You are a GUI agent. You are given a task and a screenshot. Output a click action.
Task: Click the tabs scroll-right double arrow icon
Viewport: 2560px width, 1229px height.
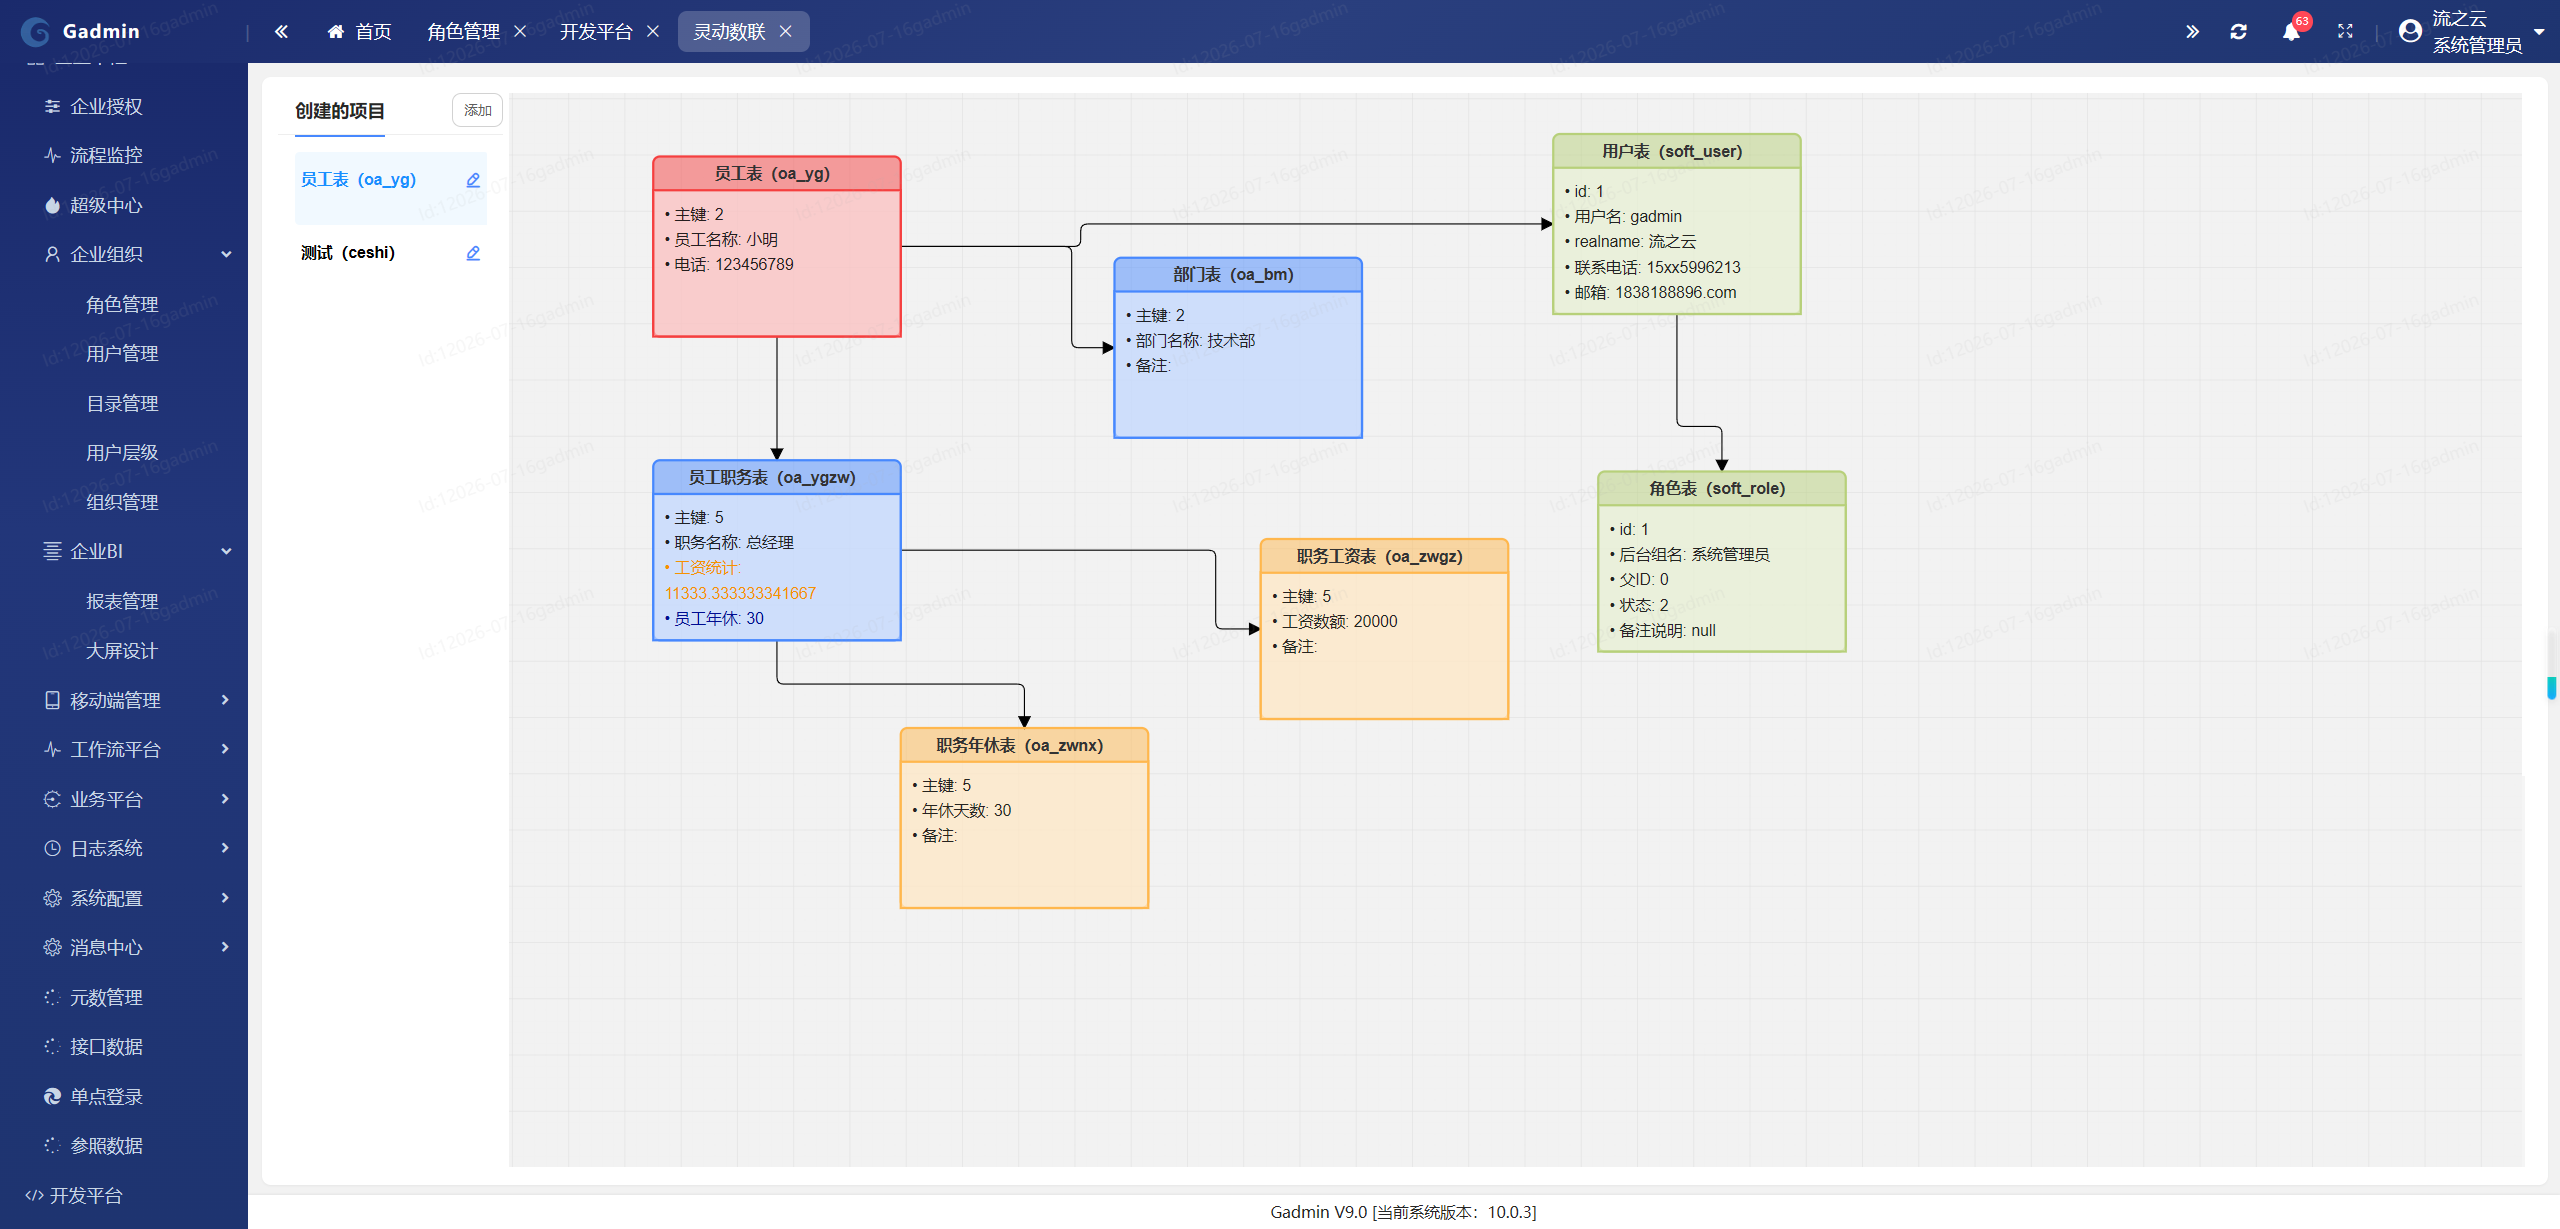[2192, 32]
